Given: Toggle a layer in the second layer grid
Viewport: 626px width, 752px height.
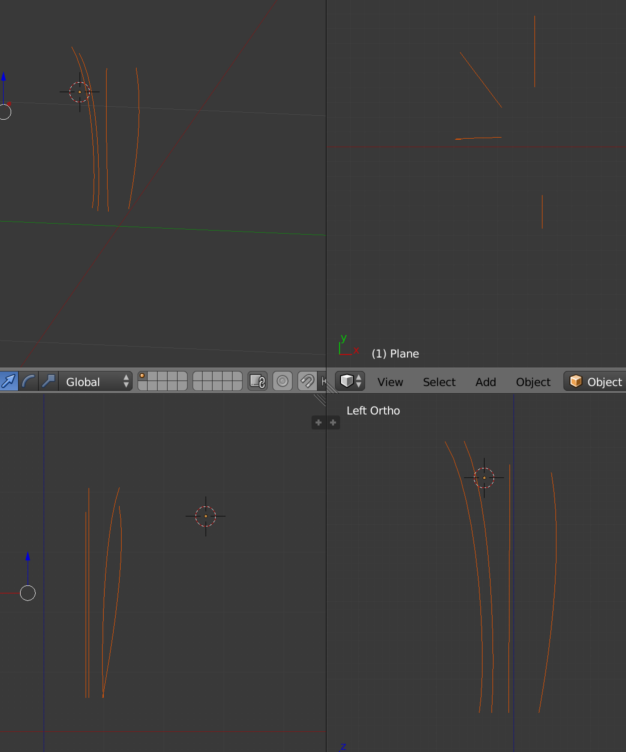Looking at the screenshot, I should pos(217,381).
